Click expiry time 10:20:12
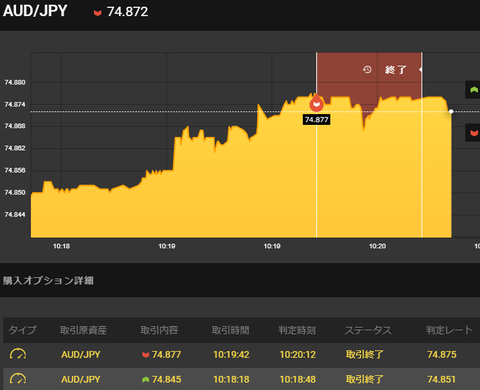 (x=298, y=354)
